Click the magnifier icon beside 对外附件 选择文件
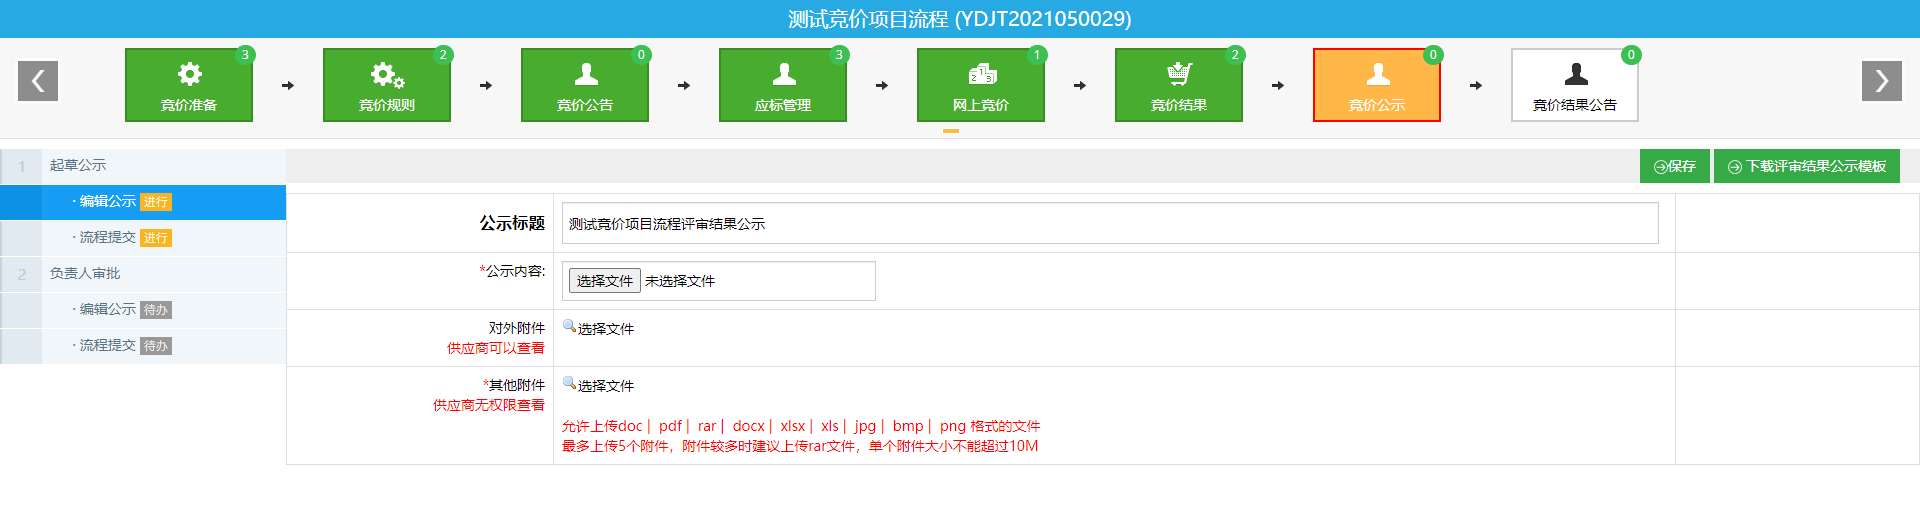 pyautogui.click(x=569, y=326)
